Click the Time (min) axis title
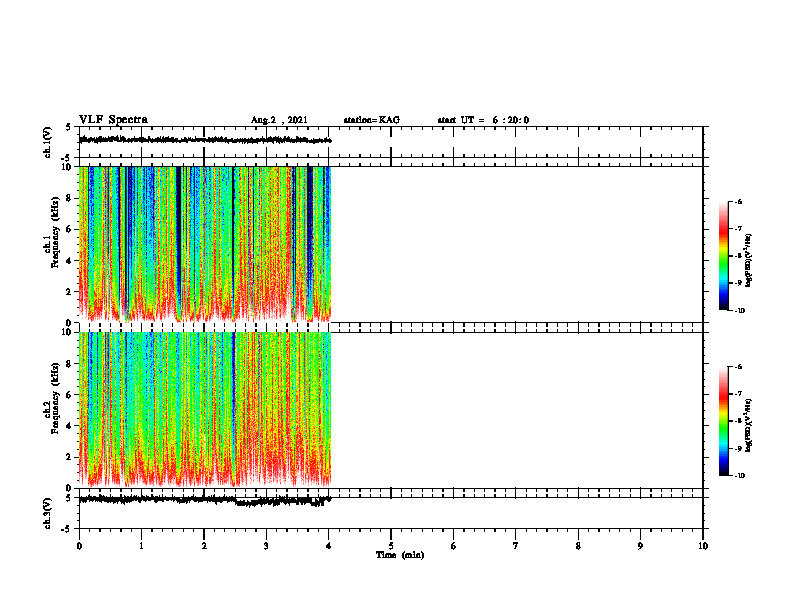Viewport: 792px width, 612px height. pyautogui.click(x=400, y=555)
